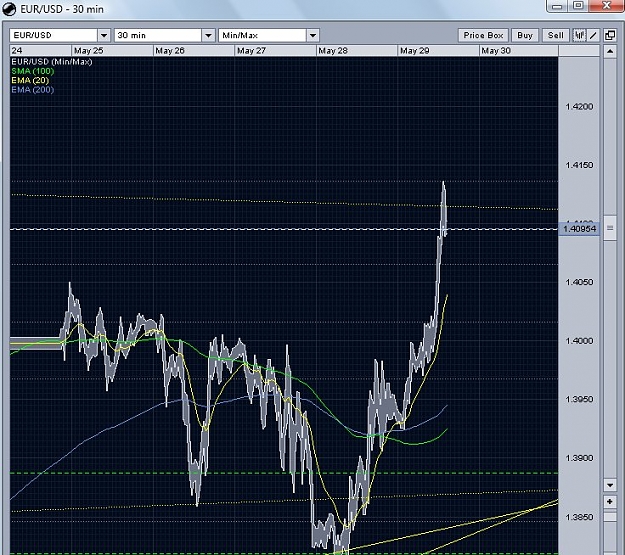Click the 1.3900 price axis label
The image size is (625, 555).
point(579,458)
